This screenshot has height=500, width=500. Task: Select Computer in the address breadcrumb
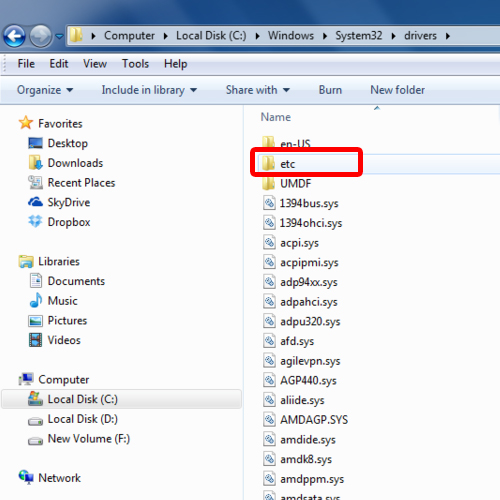pyautogui.click(x=129, y=35)
